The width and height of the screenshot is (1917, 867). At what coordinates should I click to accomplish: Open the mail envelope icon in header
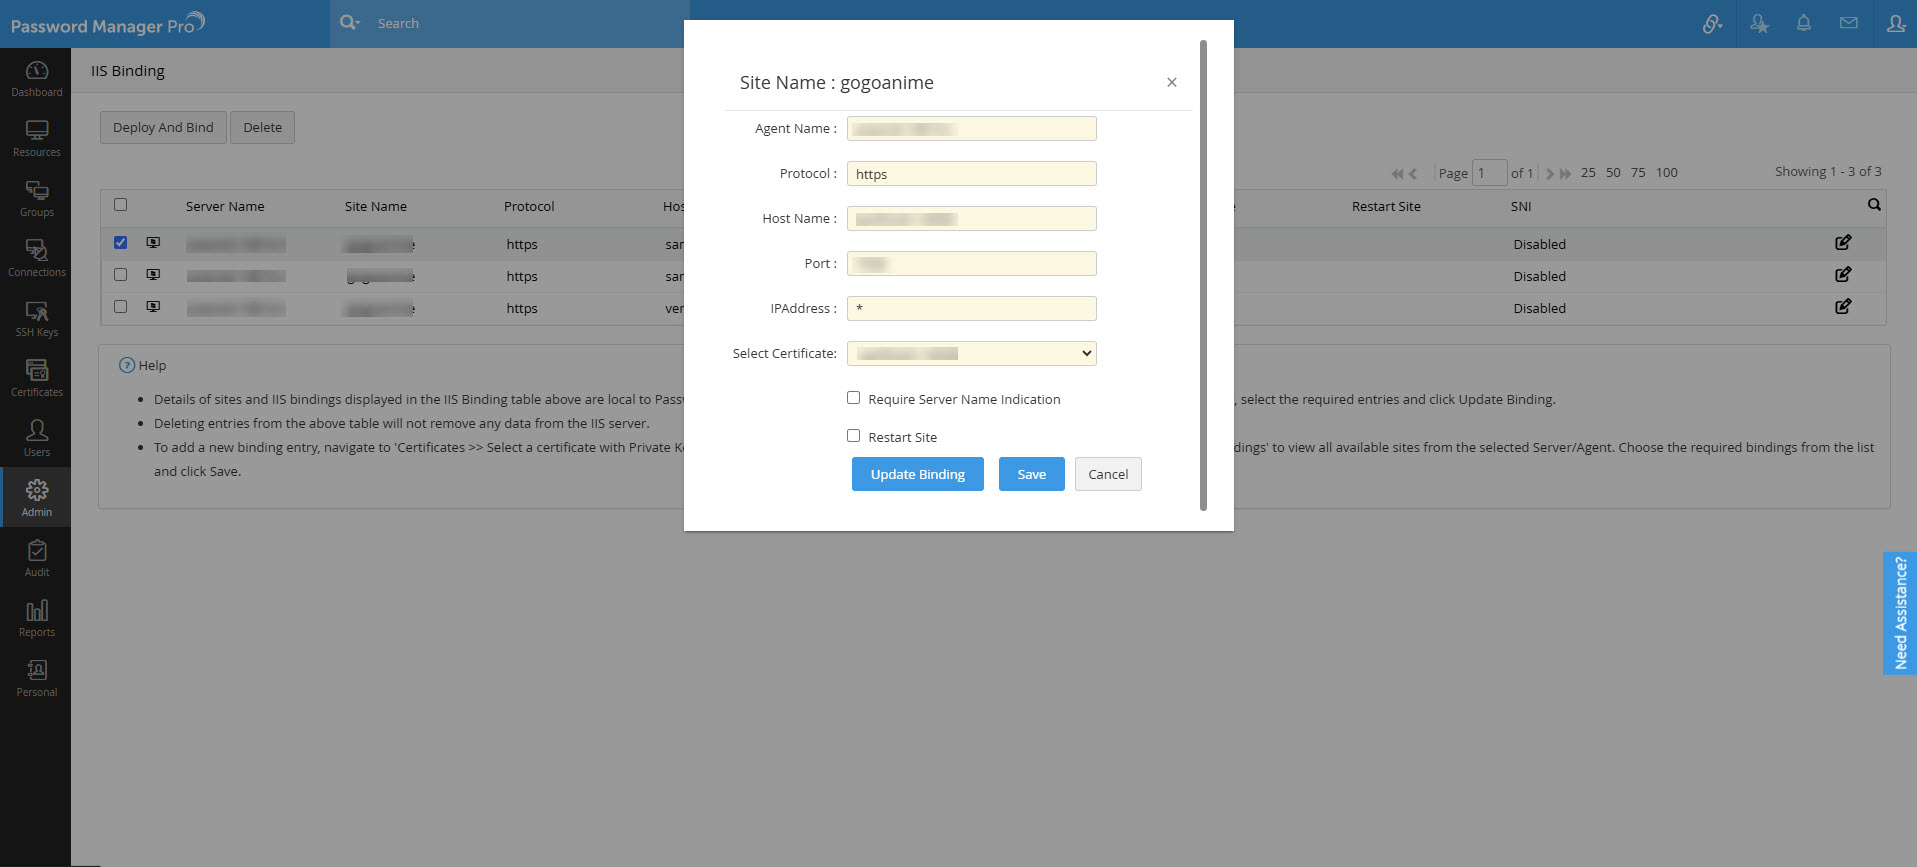[x=1849, y=23]
